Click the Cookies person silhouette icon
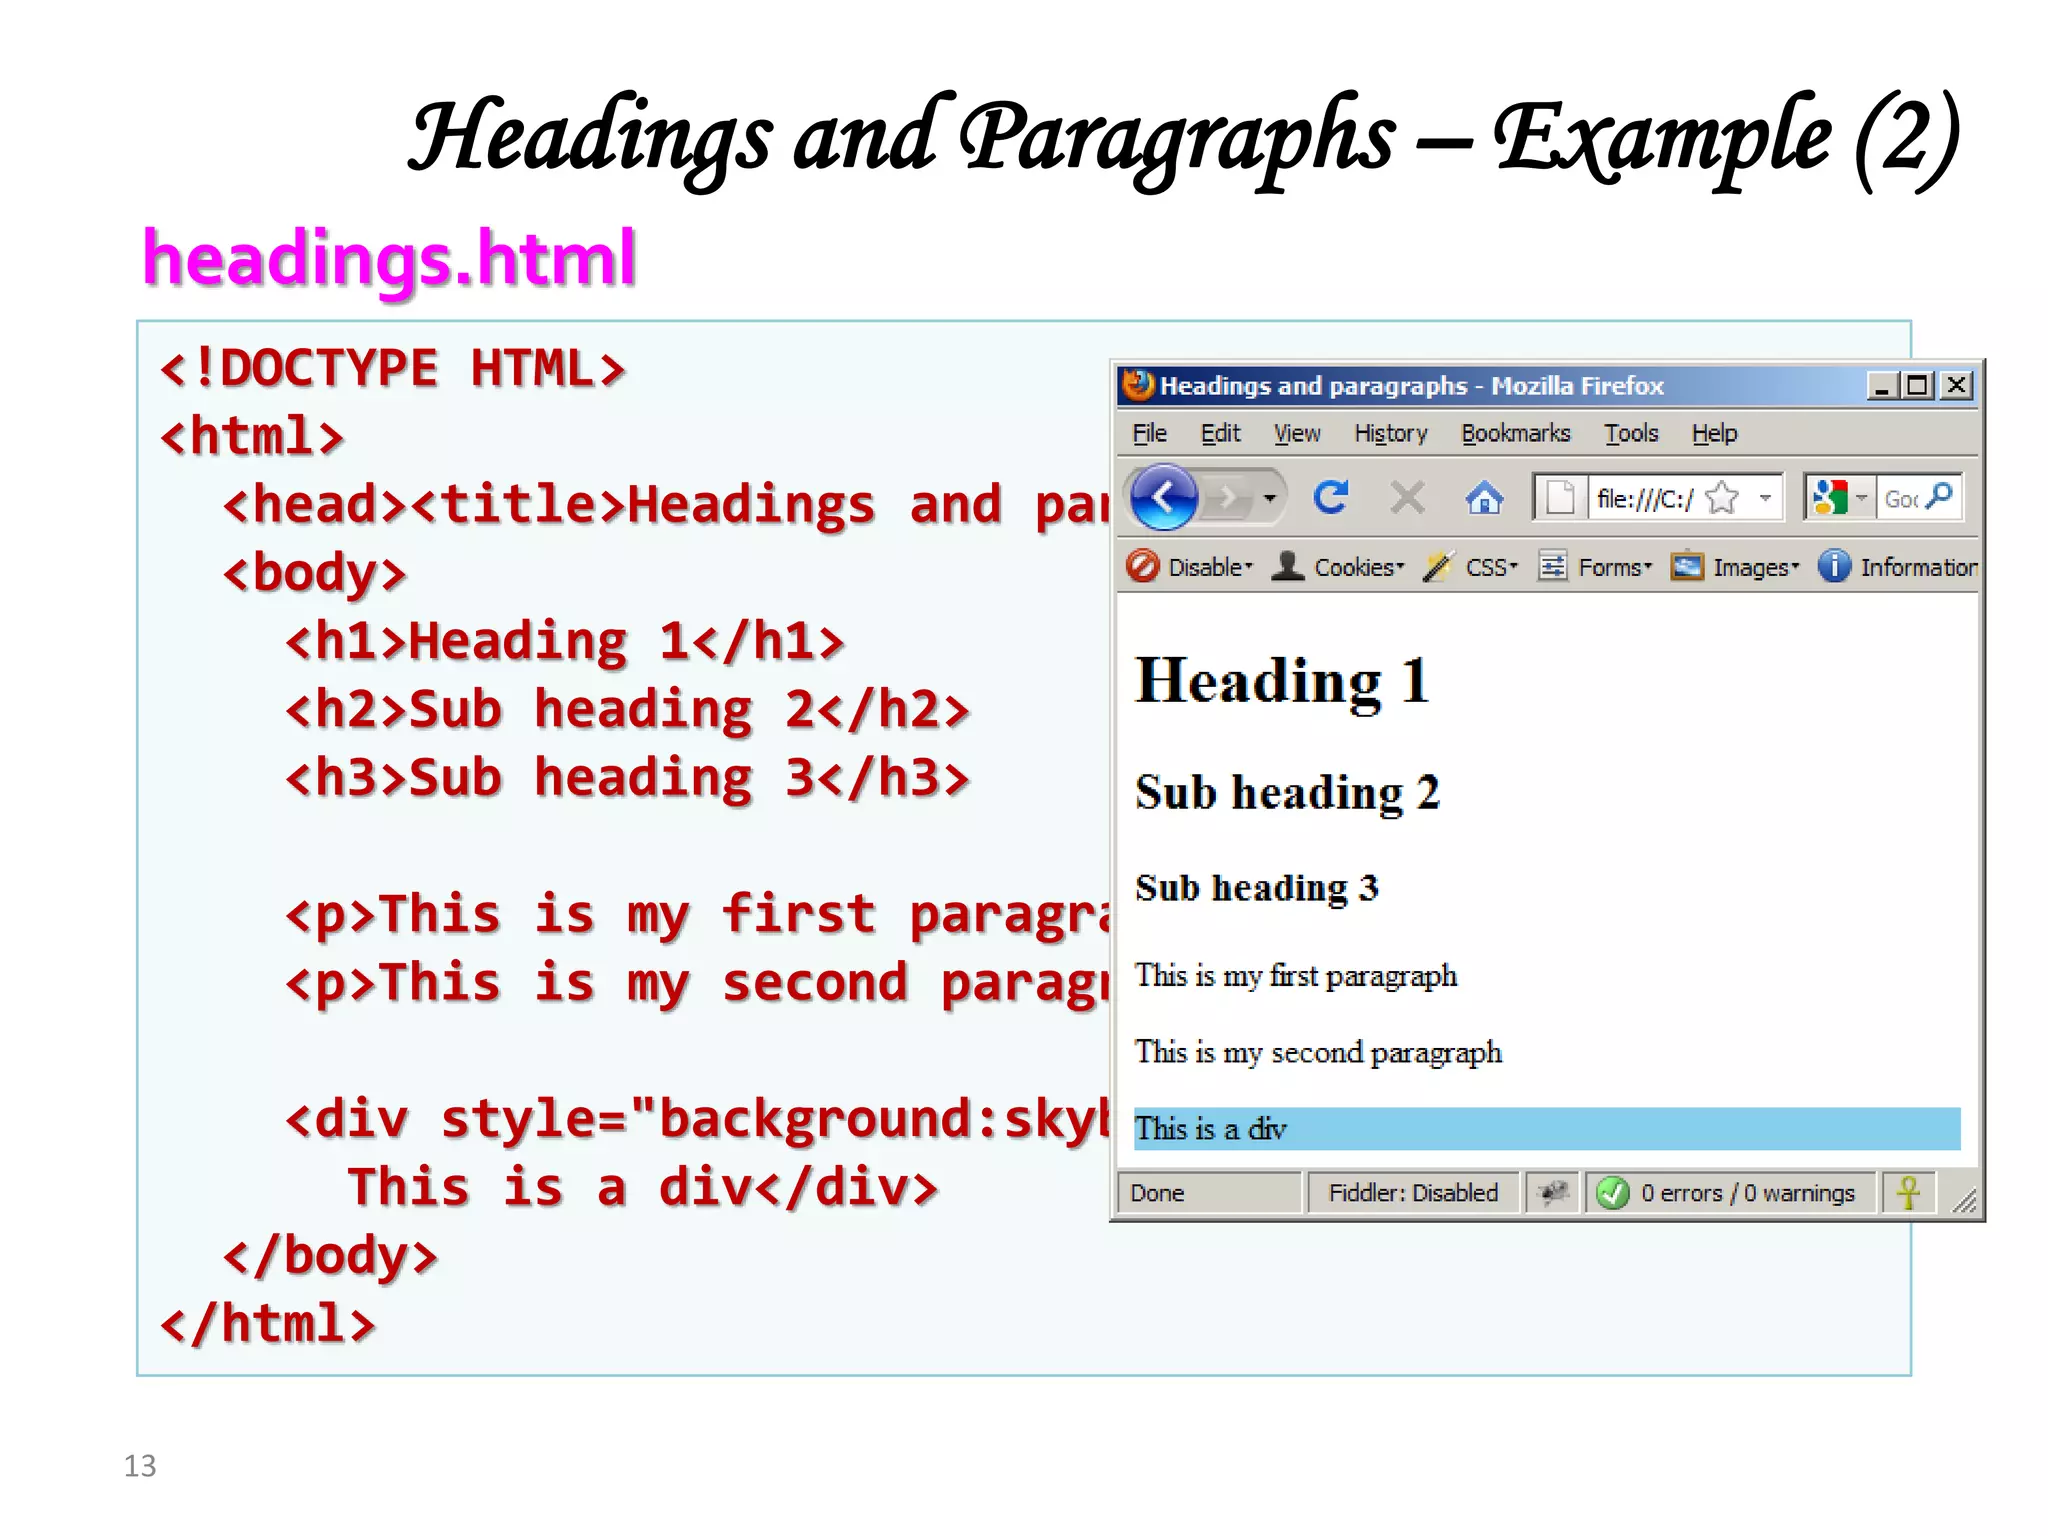2048x1536 pixels. pyautogui.click(x=1288, y=566)
